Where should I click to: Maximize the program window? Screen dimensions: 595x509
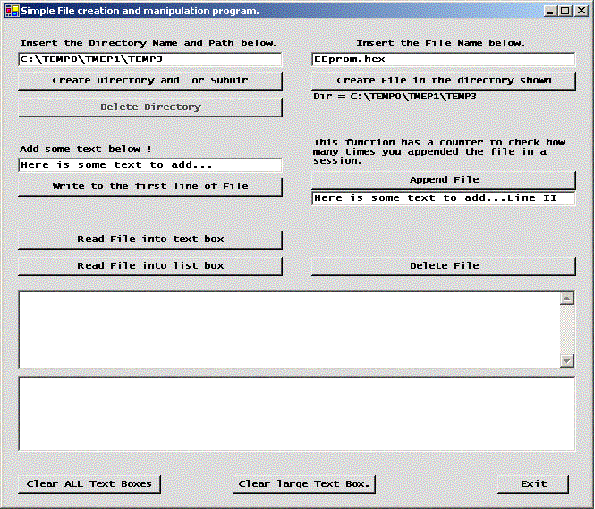tap(565, 11)
